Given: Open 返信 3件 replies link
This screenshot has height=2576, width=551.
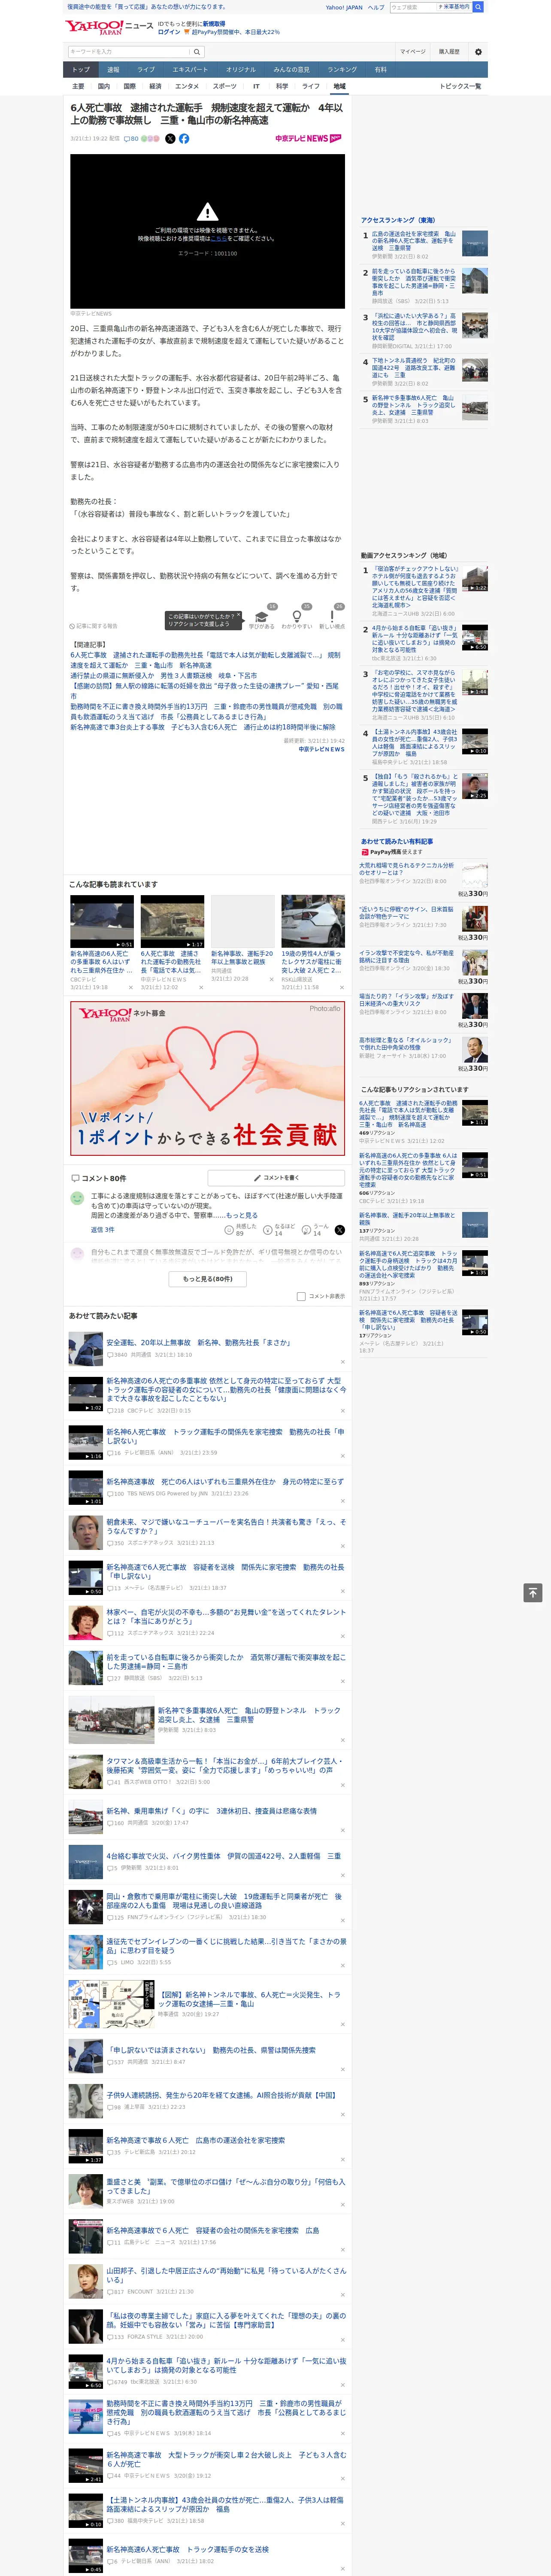Looking at the screenshot, I should [102, 1230].
